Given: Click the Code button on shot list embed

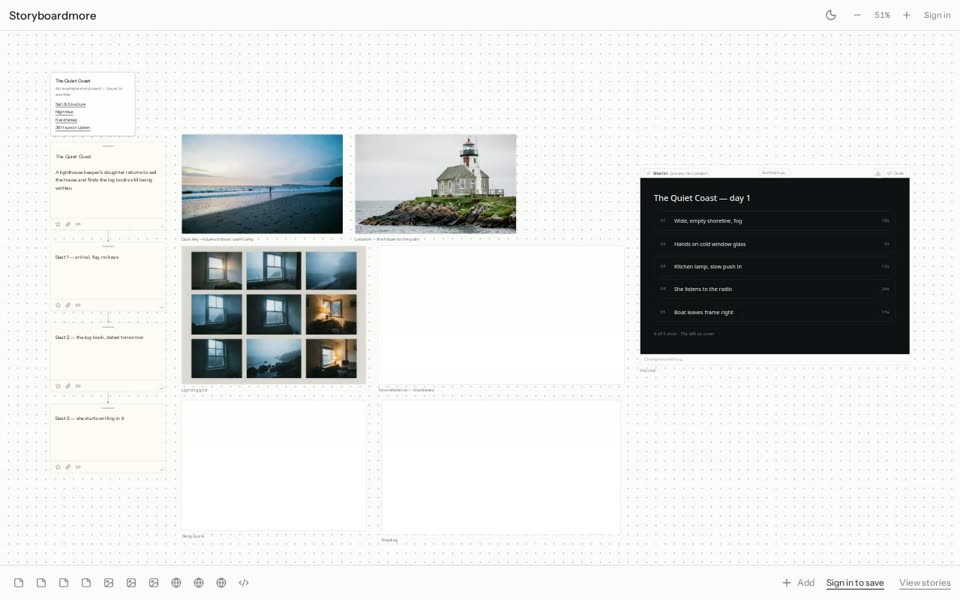Looking at the screenshot, I should click(x=896, y=173).
